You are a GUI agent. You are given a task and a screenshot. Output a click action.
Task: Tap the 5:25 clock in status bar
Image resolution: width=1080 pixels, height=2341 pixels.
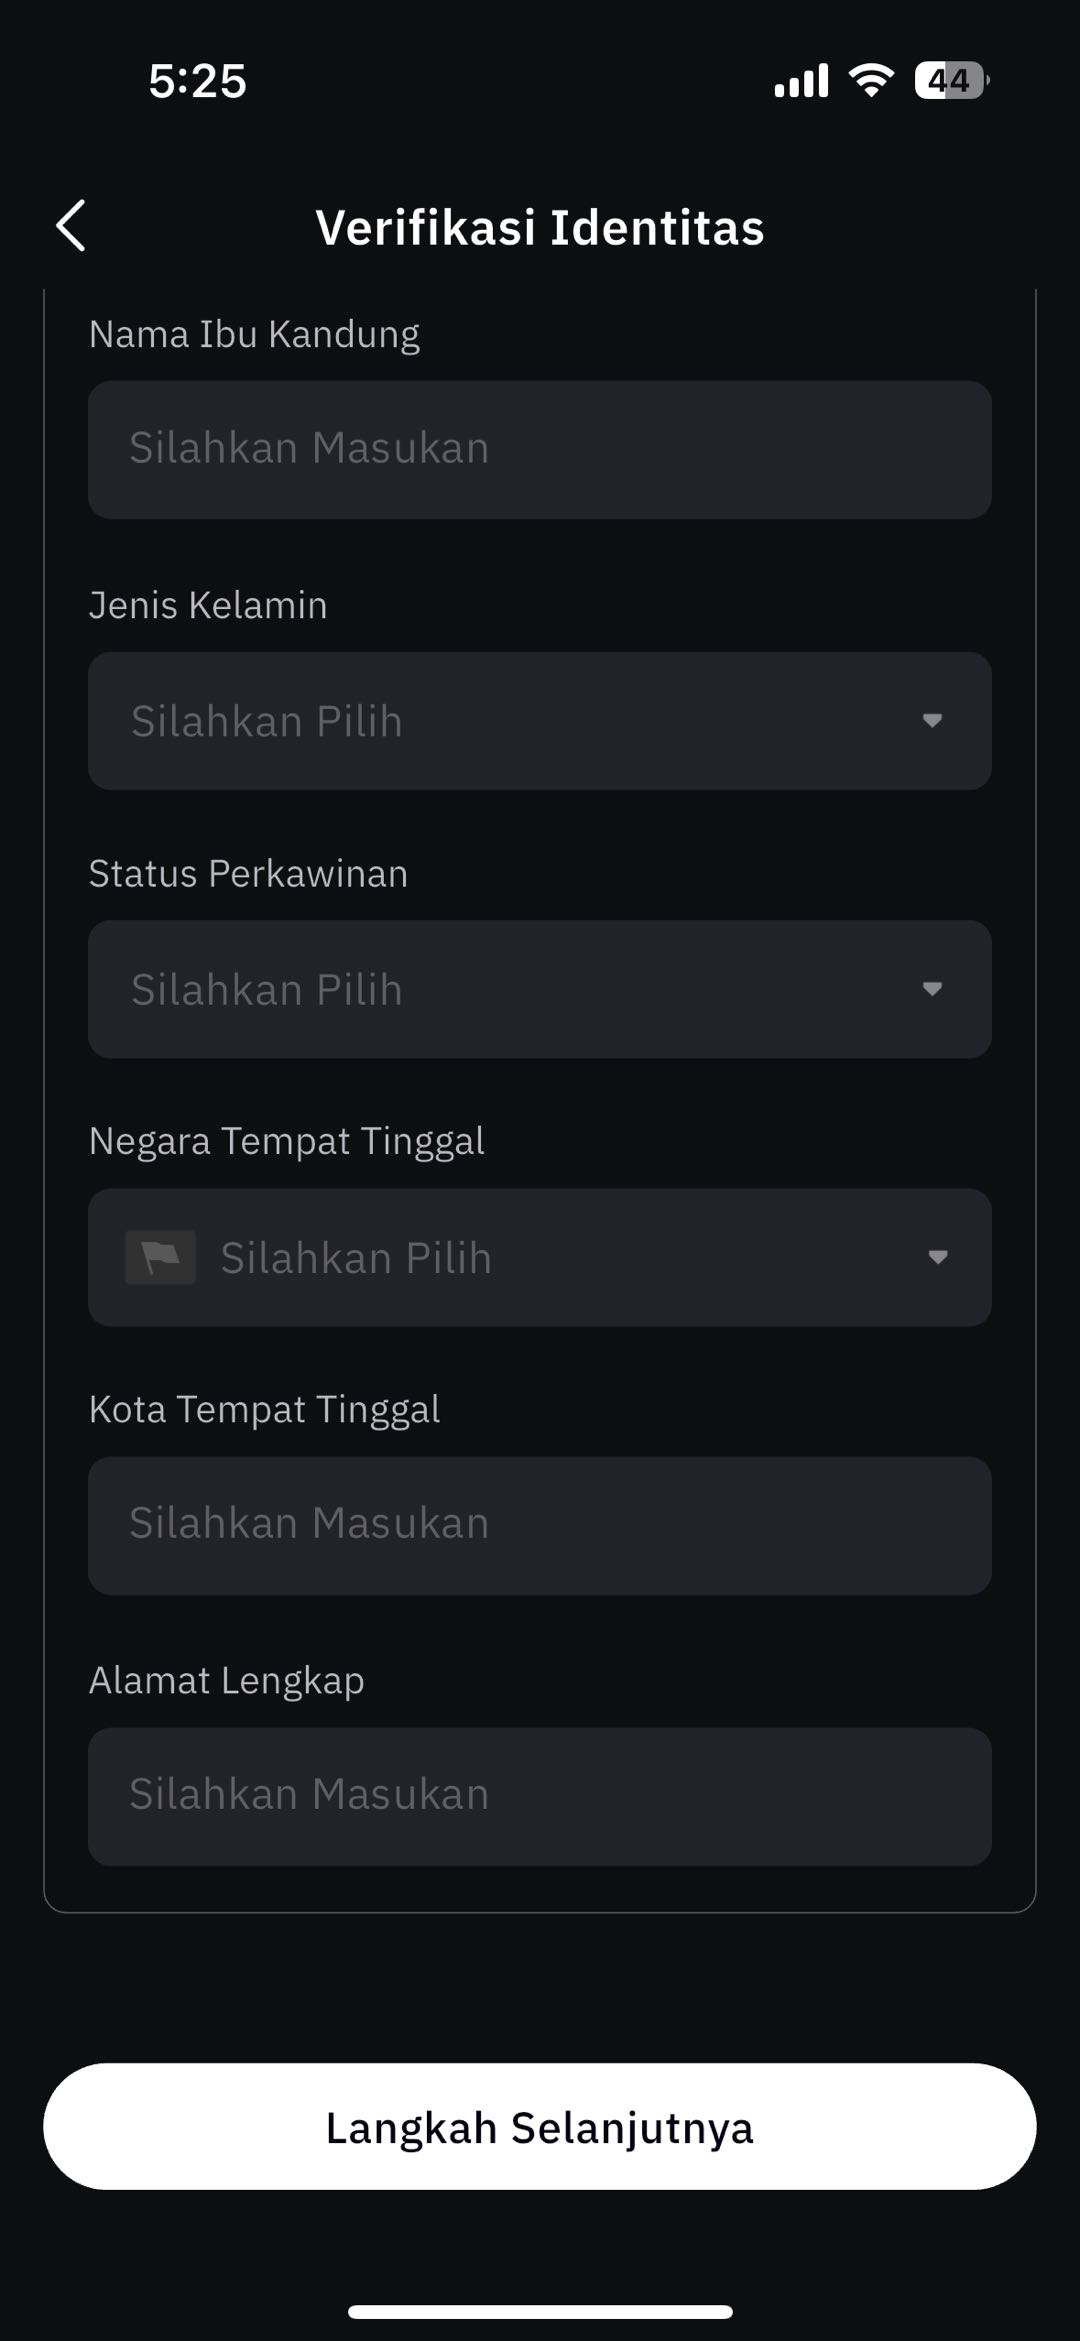197,81
